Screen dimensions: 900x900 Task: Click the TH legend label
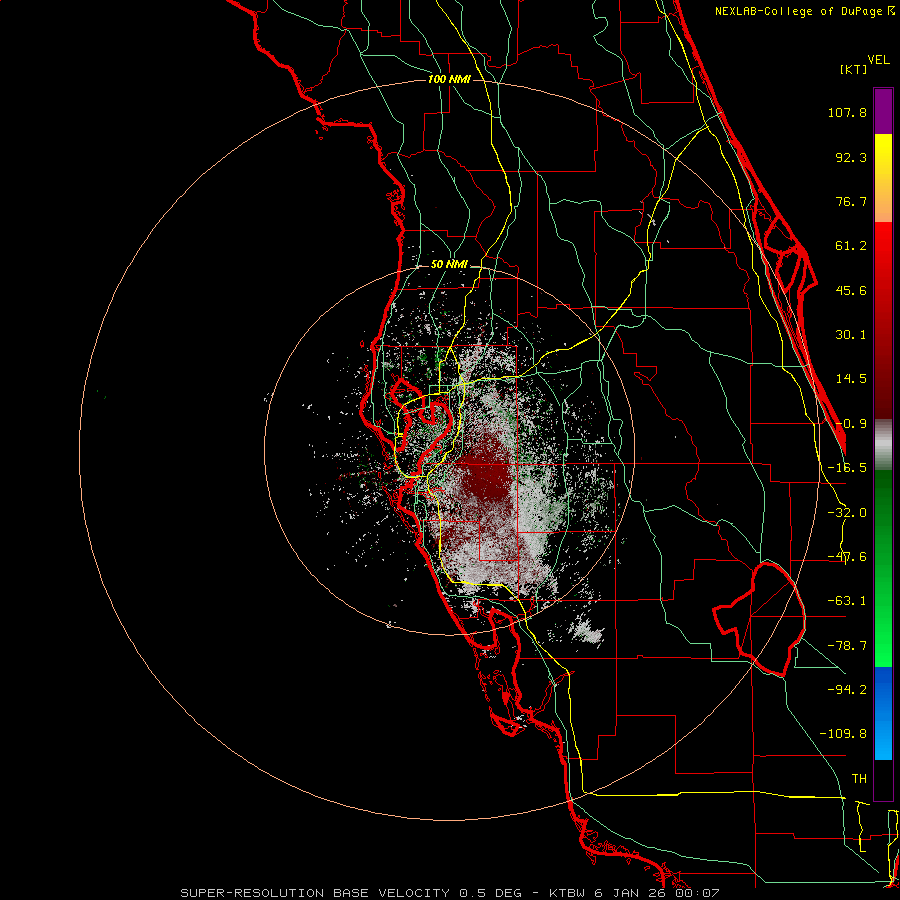tap(859, 779)
